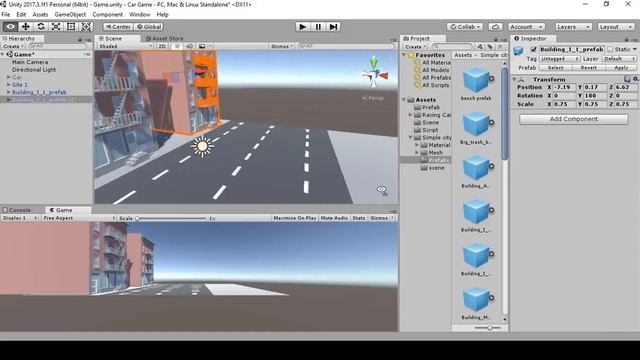The image size is (640, 360).
Task: Select Main Camera in Hierarchy
Action: click(30, 62)
